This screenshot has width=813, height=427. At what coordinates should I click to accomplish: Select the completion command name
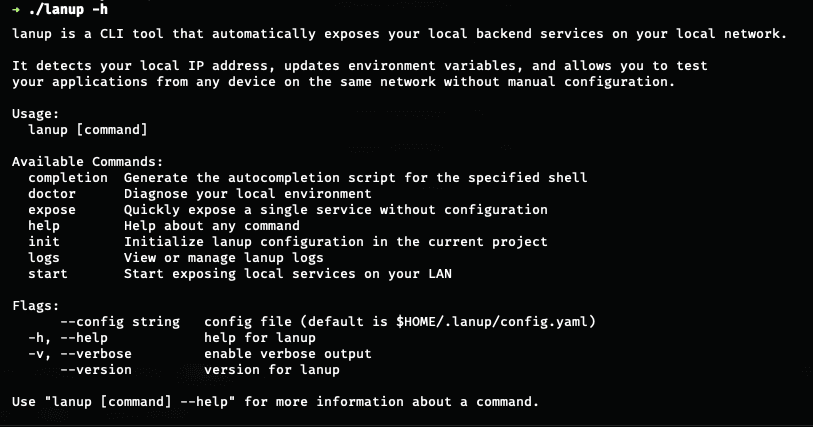click(x=67, y=177)
